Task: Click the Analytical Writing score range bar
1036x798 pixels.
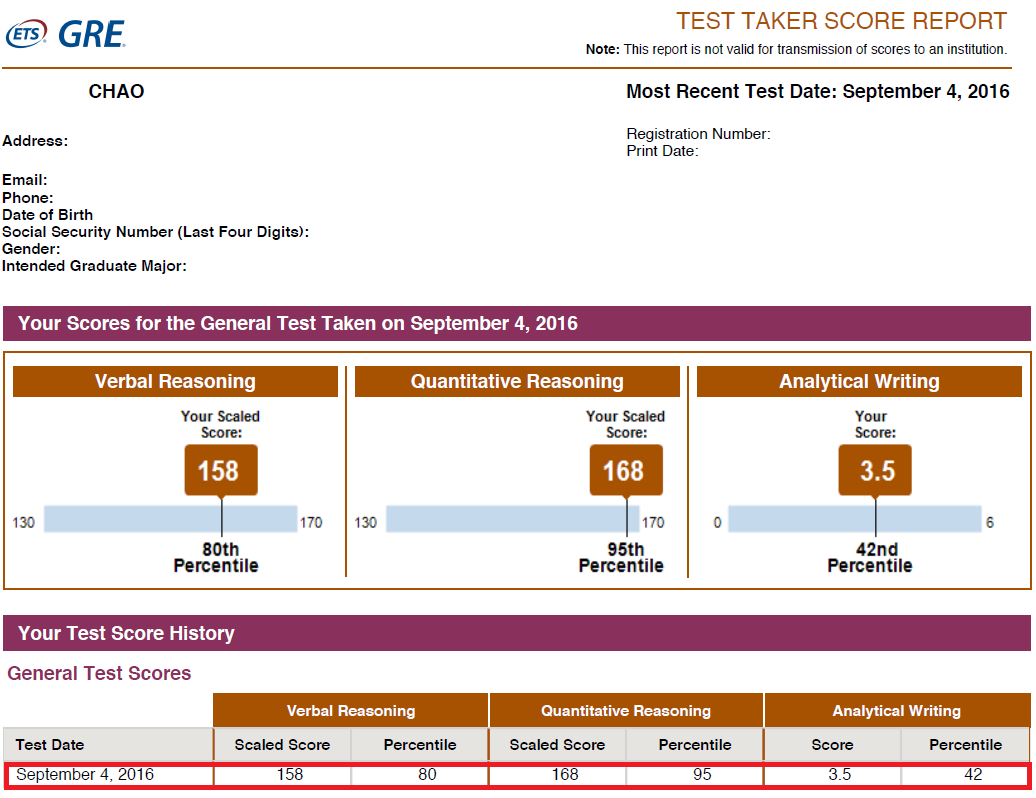Action: click(855, 519)
